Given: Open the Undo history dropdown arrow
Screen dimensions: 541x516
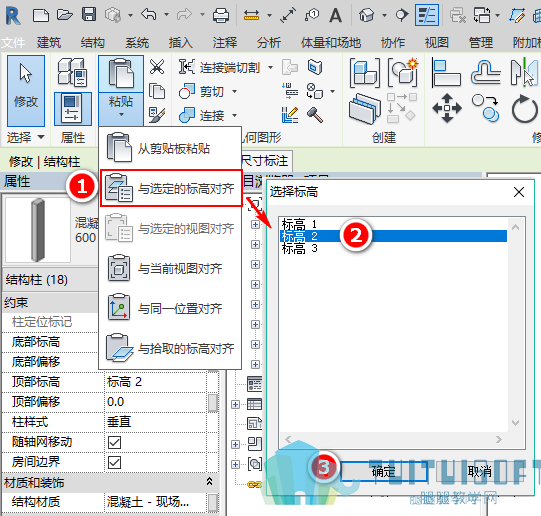Looking at the screenshot, I should tap(166, 15).
